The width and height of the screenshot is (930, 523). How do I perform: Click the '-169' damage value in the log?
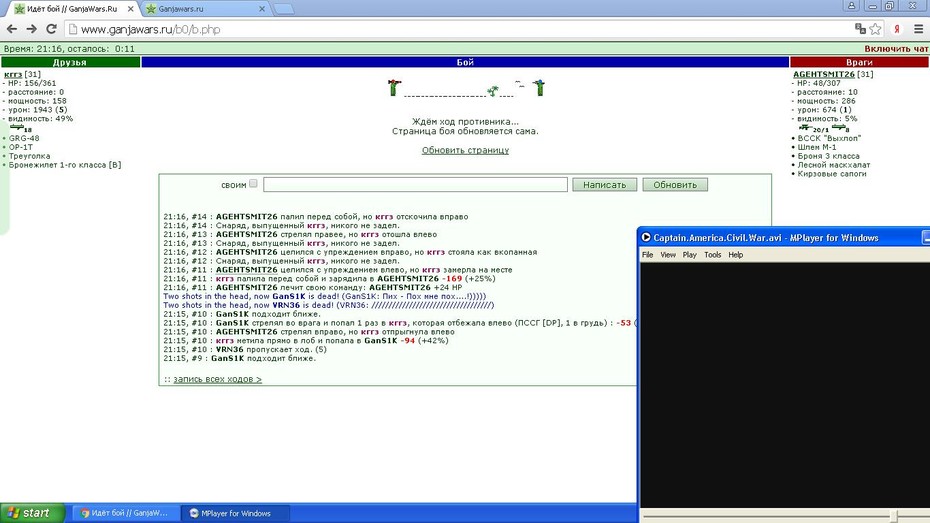point(453,278)
